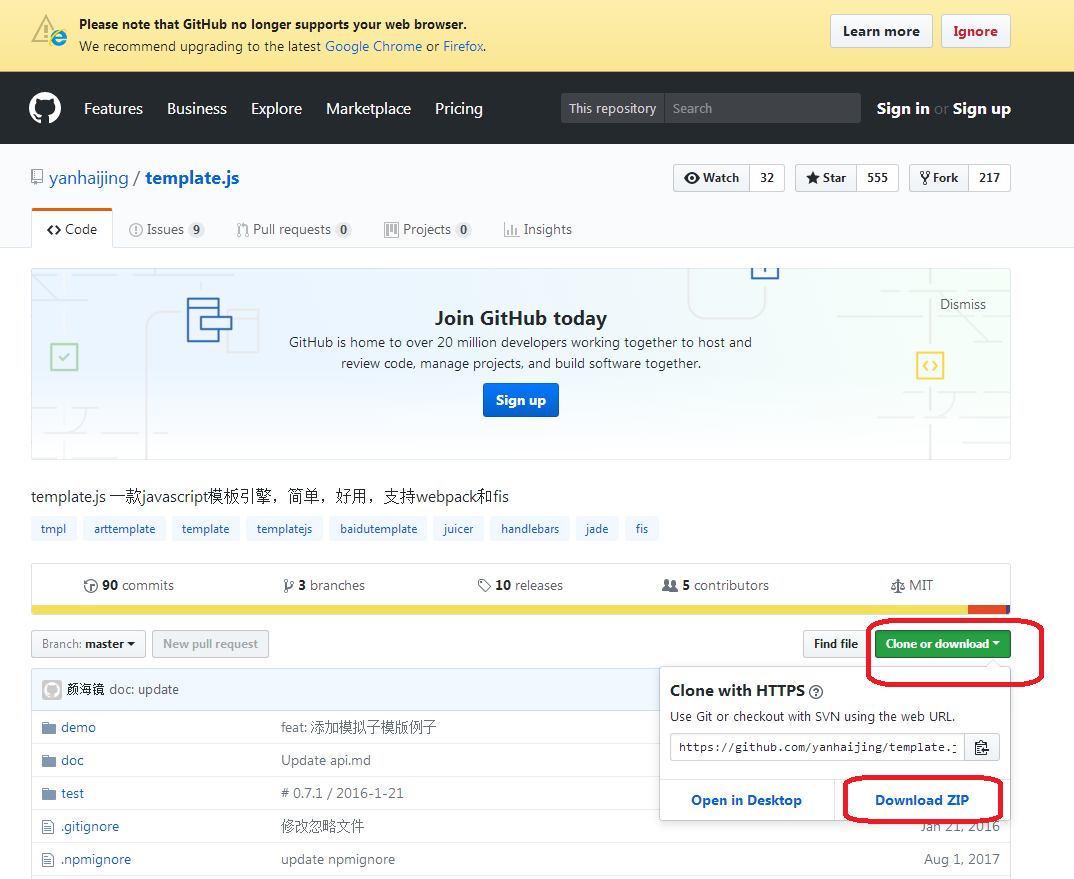This screenshot has width=1074, height=879.
Task: Open the jade topic tag
Action: click(x=597, y=529)
